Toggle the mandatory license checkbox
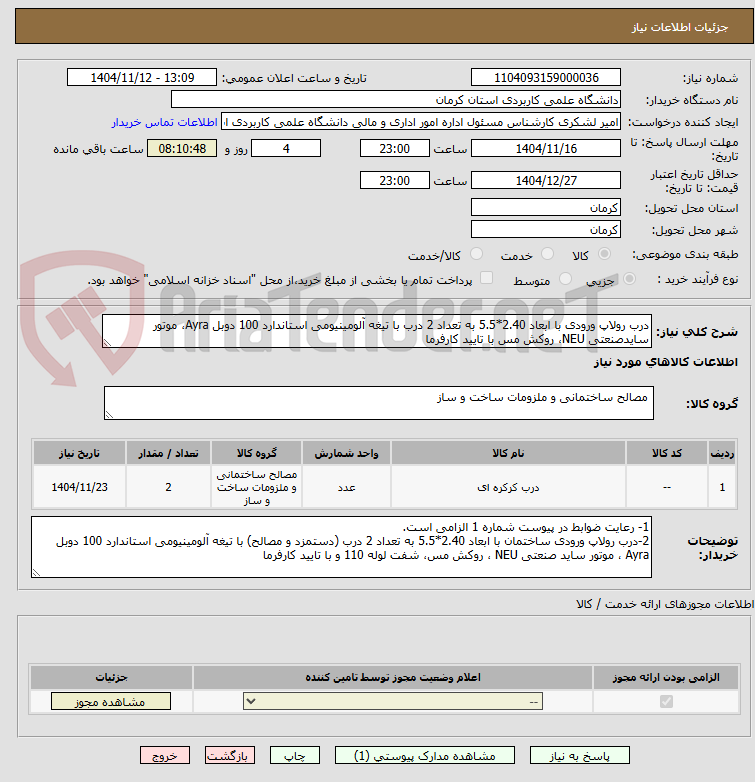755x782 pixels. pyautogui.click(x=666, y=702)
